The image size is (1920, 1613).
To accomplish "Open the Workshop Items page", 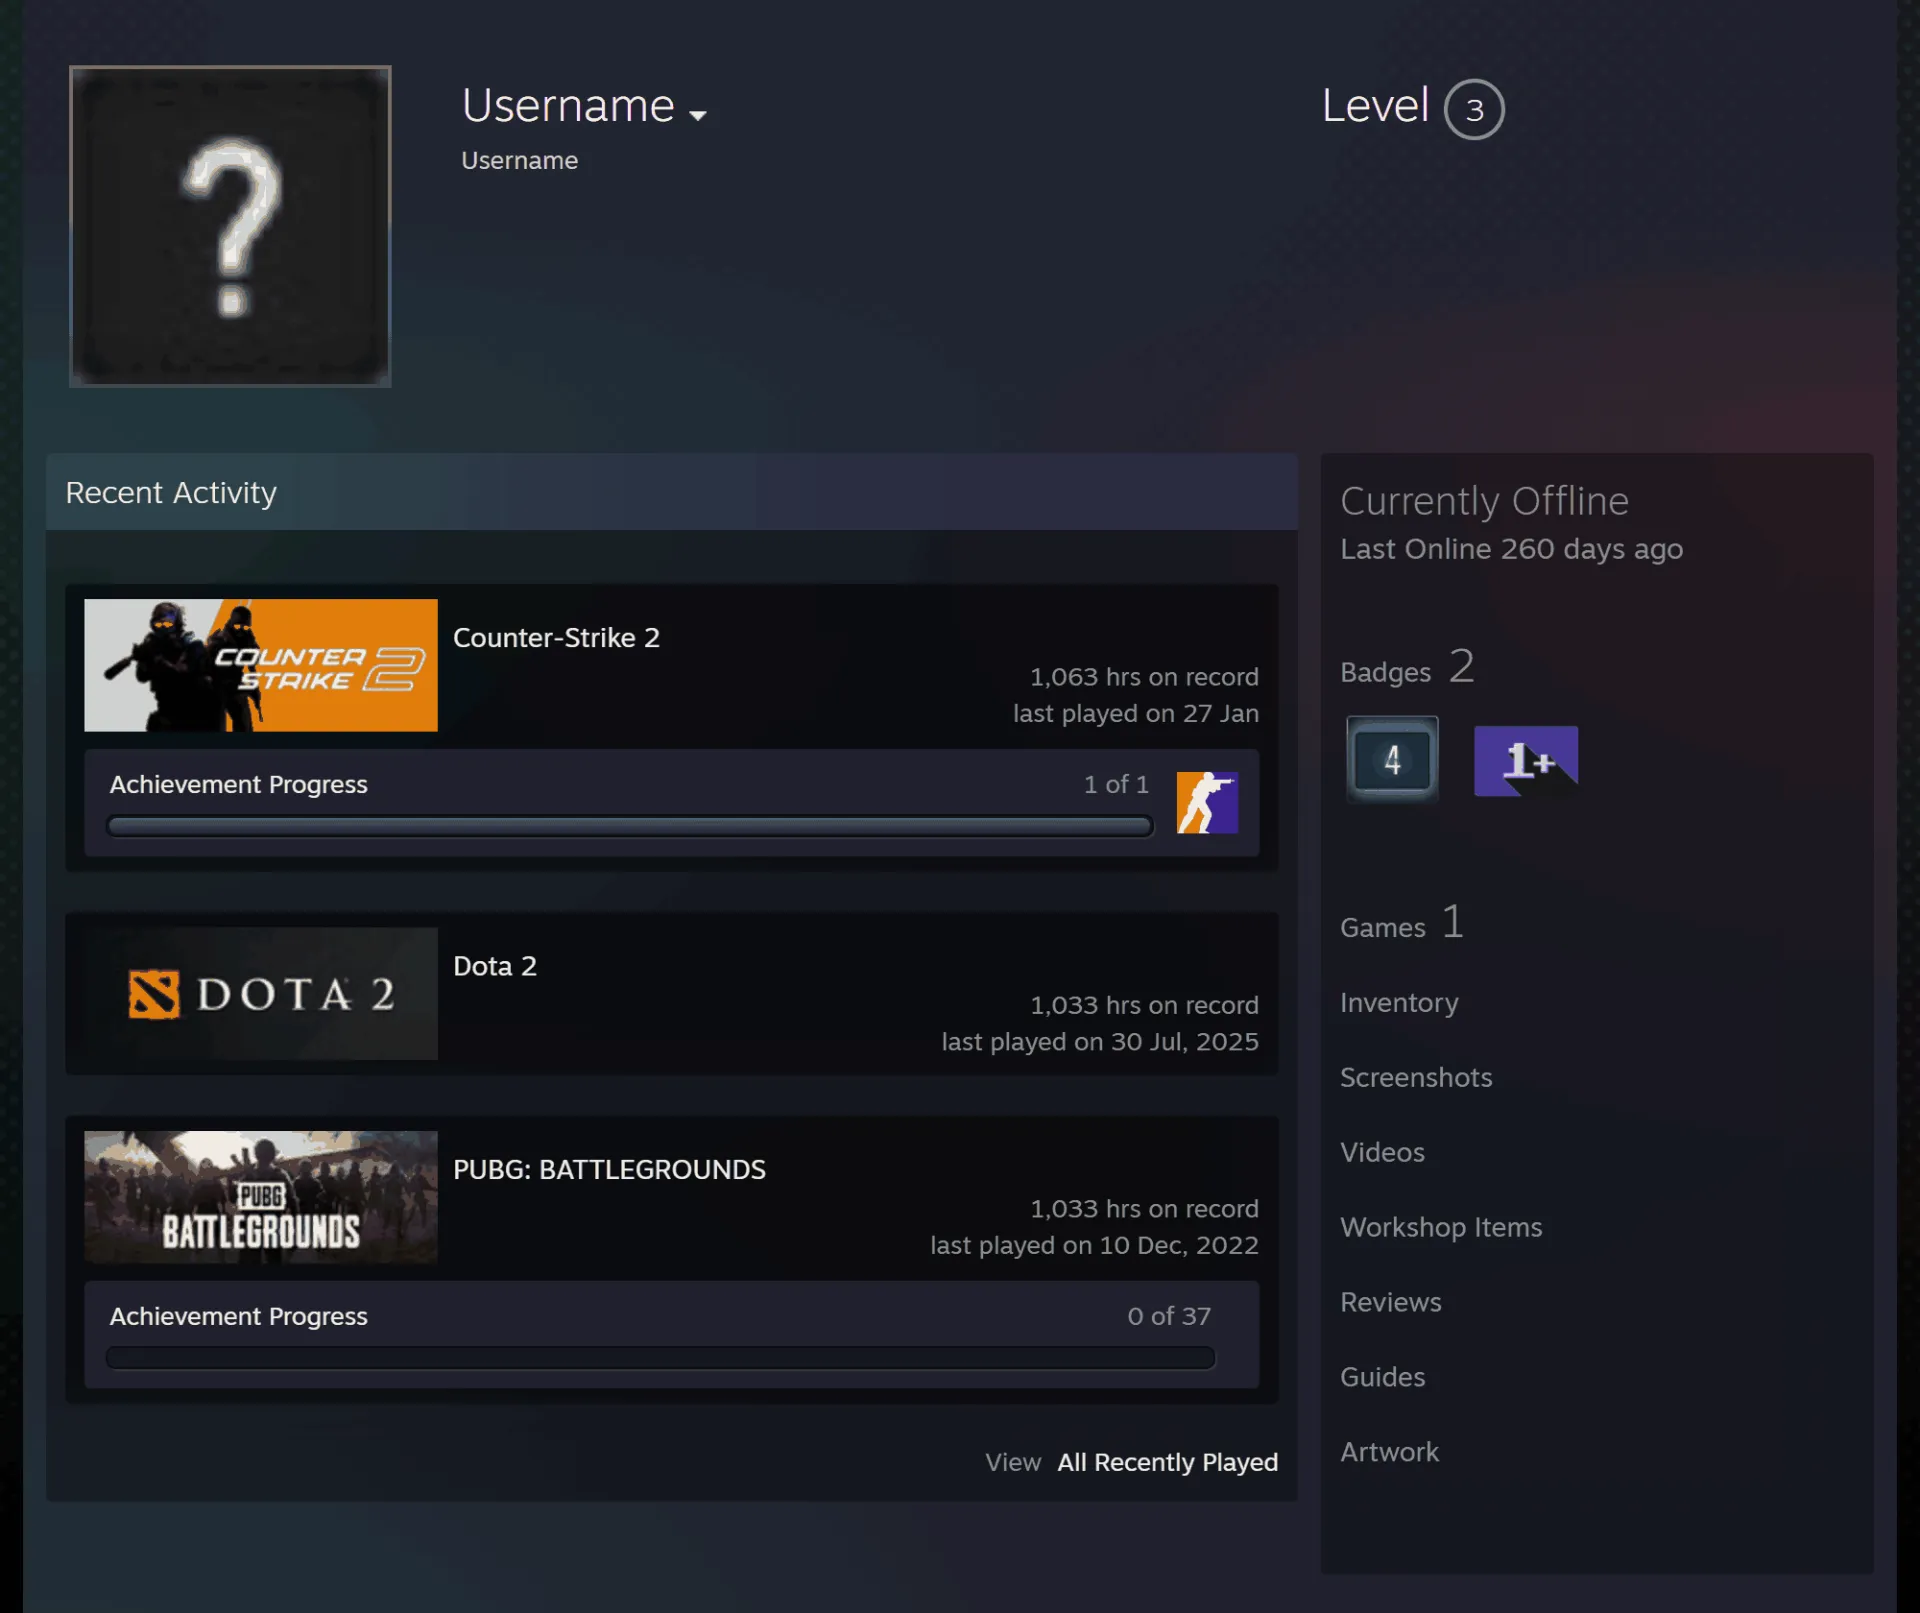I will [x=1441, y=1227].
